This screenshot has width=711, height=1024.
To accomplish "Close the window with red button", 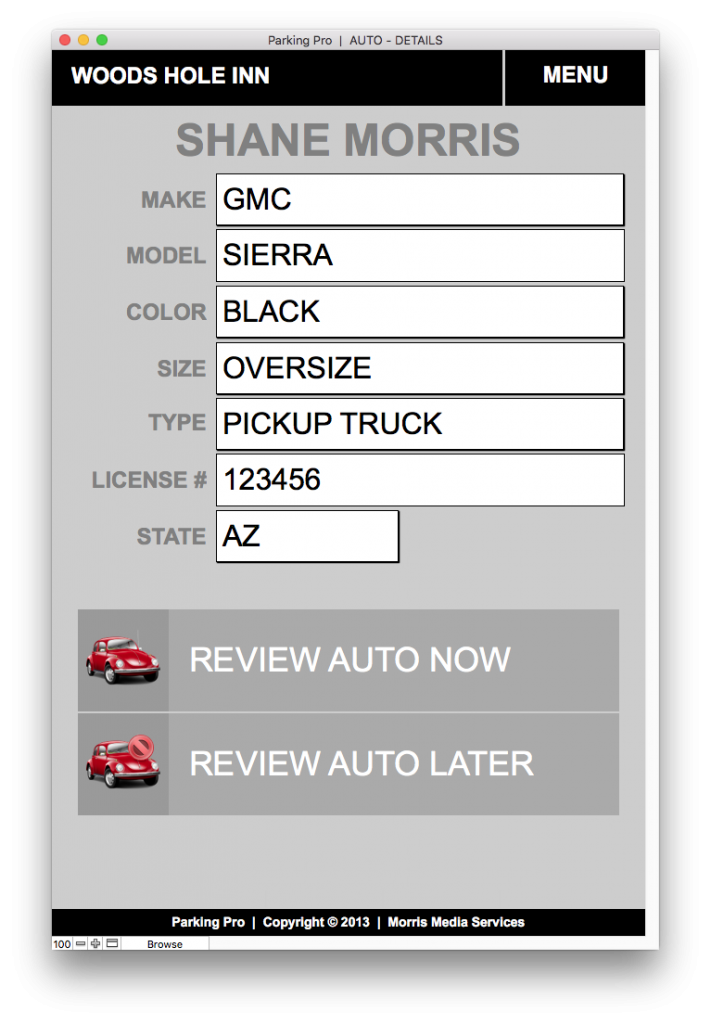I will [x=65, y=40].
